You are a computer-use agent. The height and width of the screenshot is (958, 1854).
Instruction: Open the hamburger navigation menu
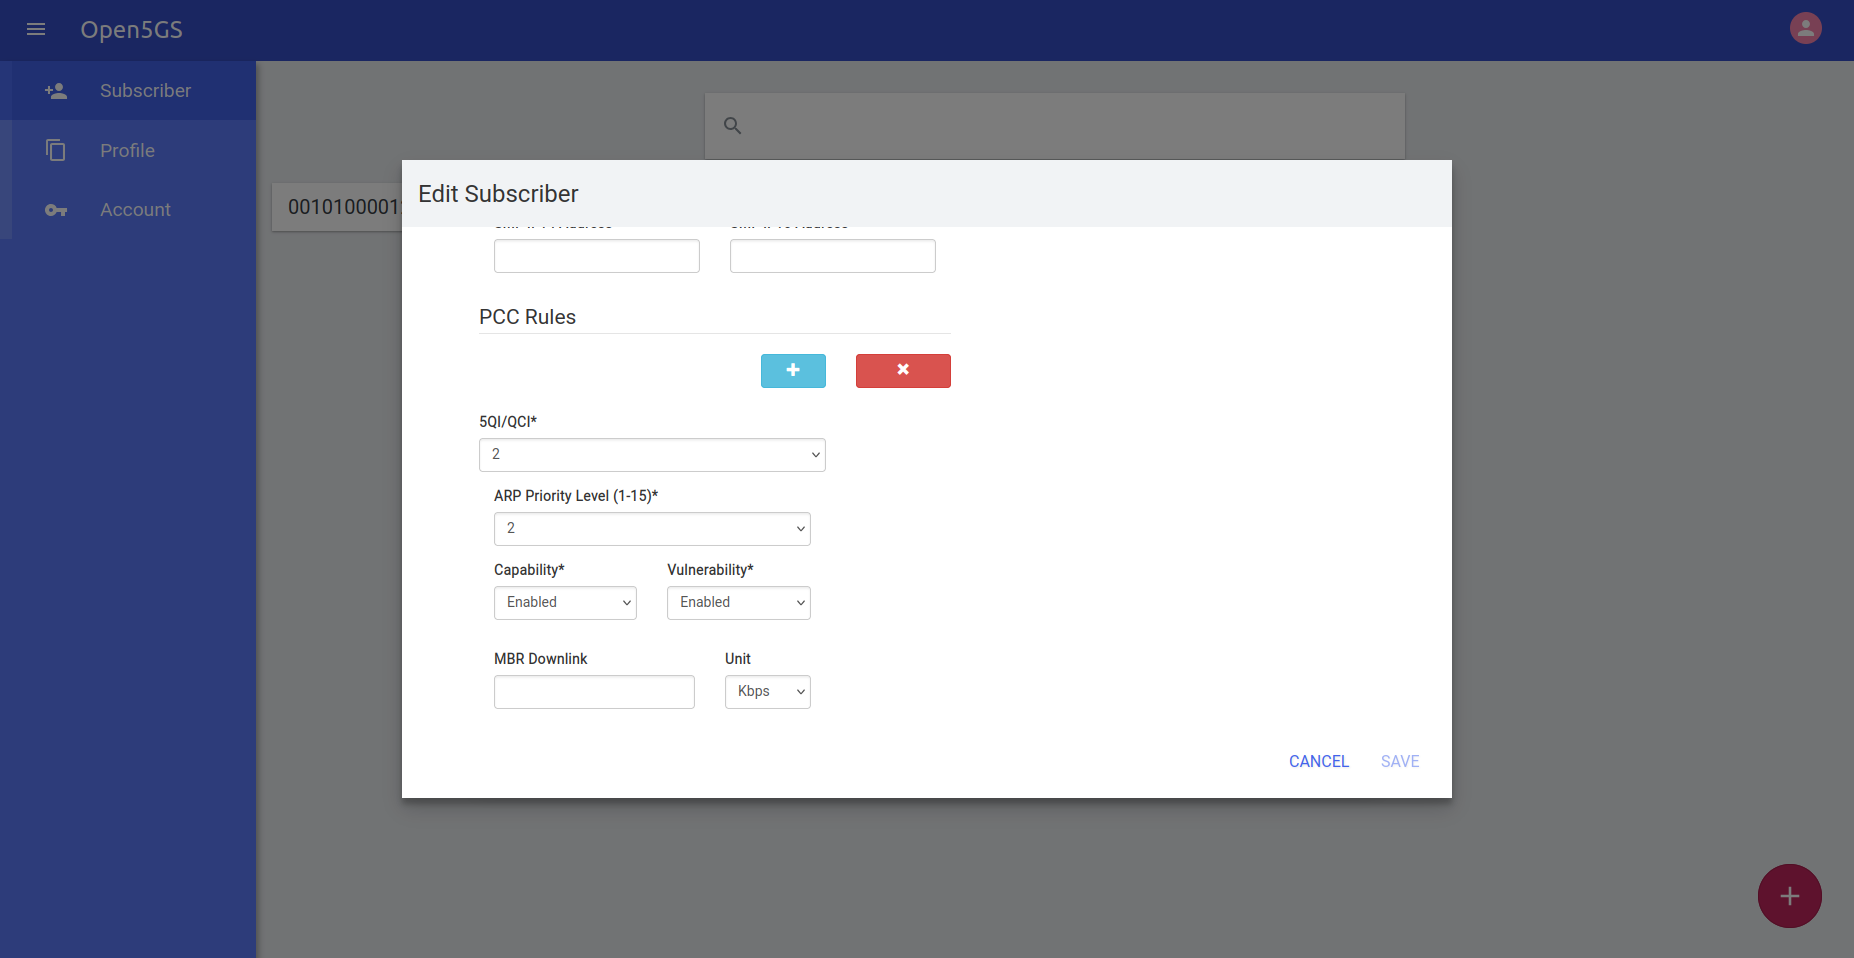click(36, 29)
